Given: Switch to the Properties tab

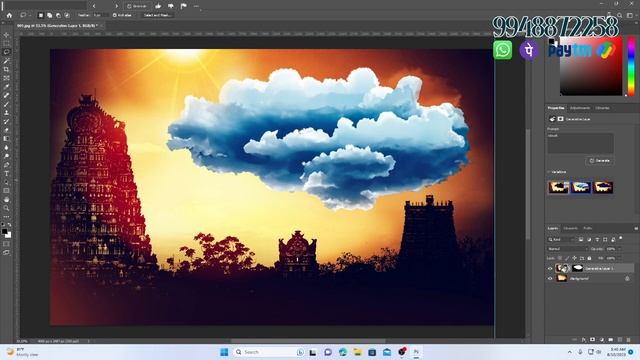Looking at the screenshot, I should click(556, 108).
